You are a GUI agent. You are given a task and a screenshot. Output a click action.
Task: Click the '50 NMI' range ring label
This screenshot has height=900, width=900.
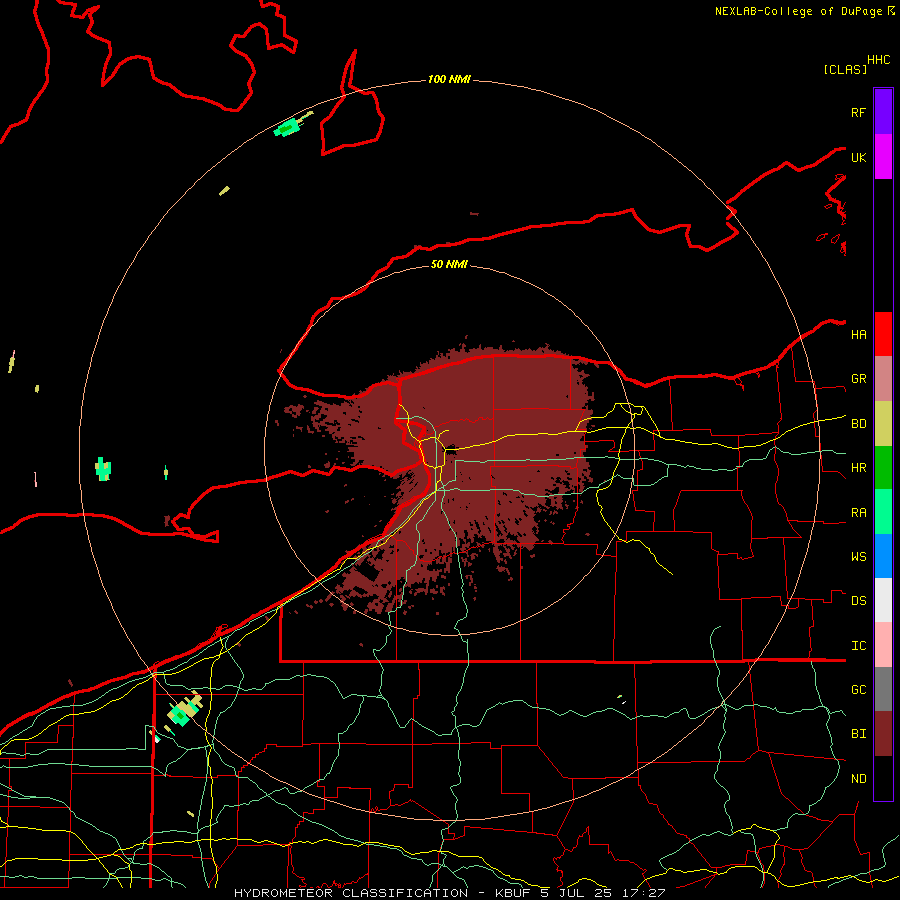(x=449, y=264)
